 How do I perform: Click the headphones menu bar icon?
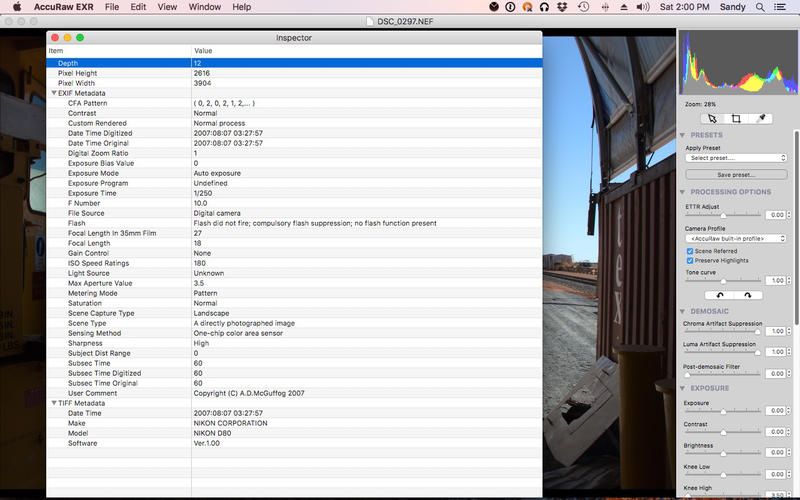(544, 7)
